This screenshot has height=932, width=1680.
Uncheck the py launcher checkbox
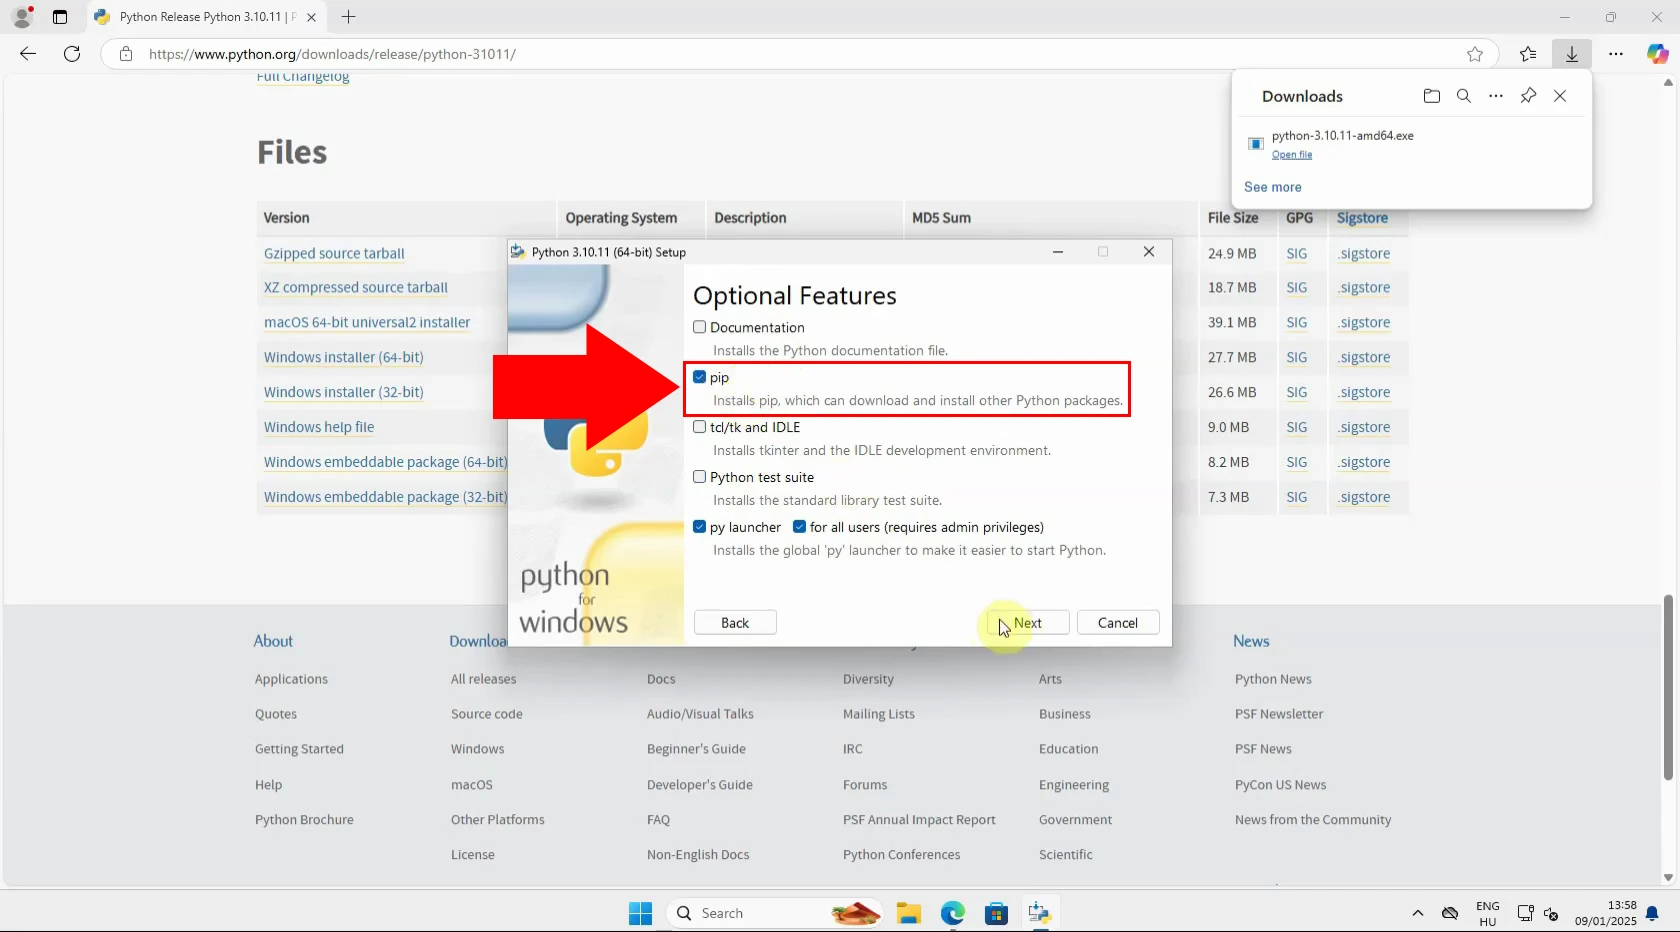(x=700, y=527)
